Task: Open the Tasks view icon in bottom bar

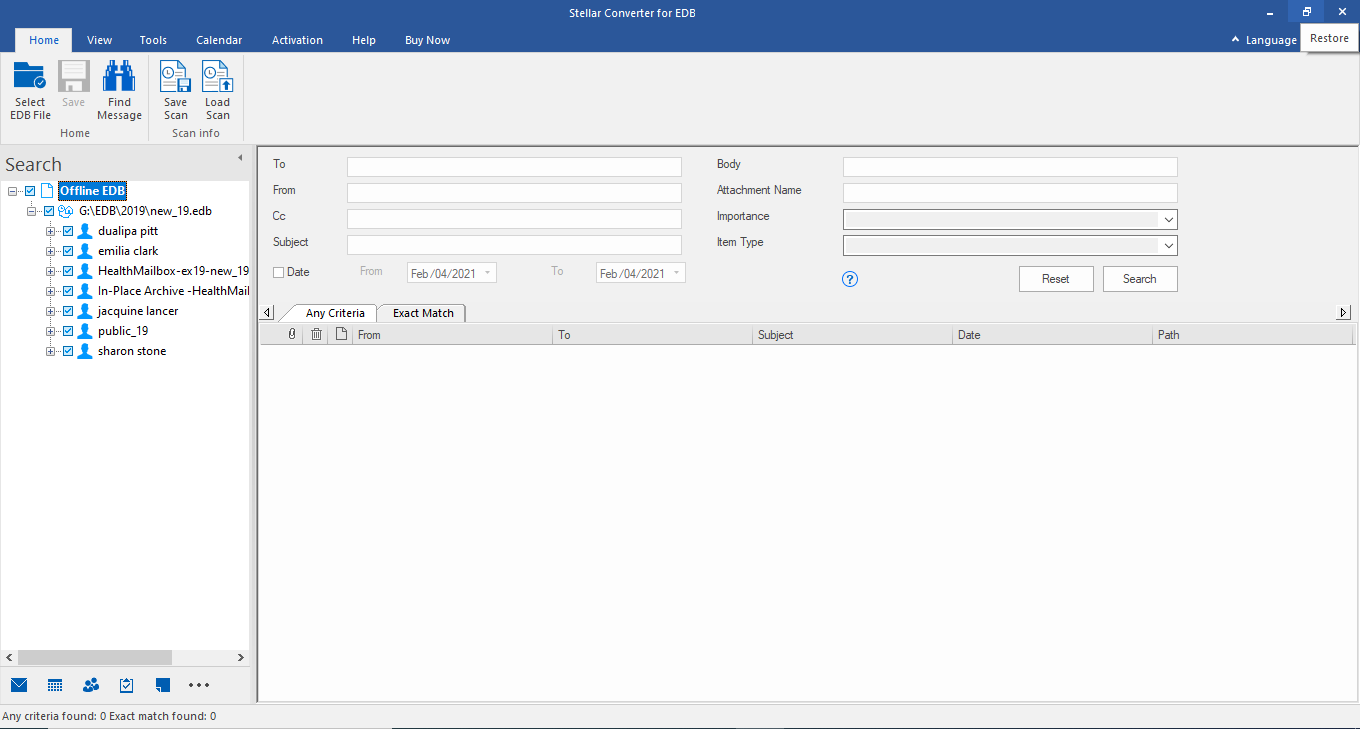Action: [127, 685]
